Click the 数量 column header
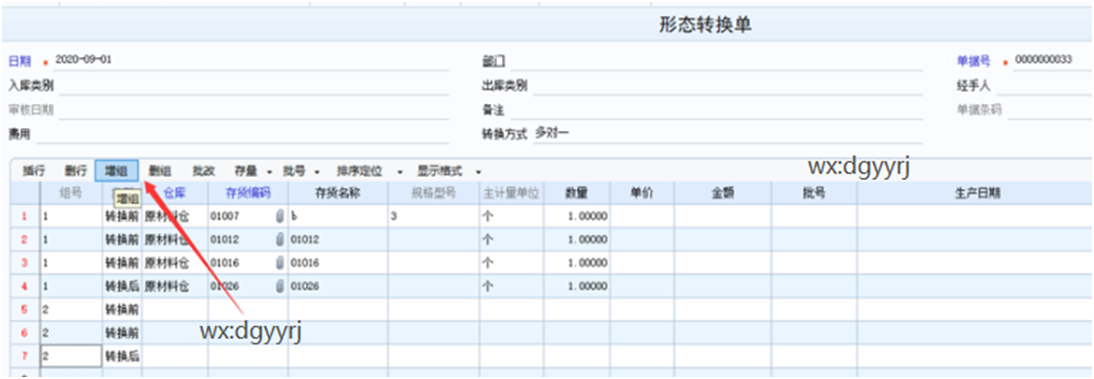Viewport: 1094px width, 379px height. [576, 193]
